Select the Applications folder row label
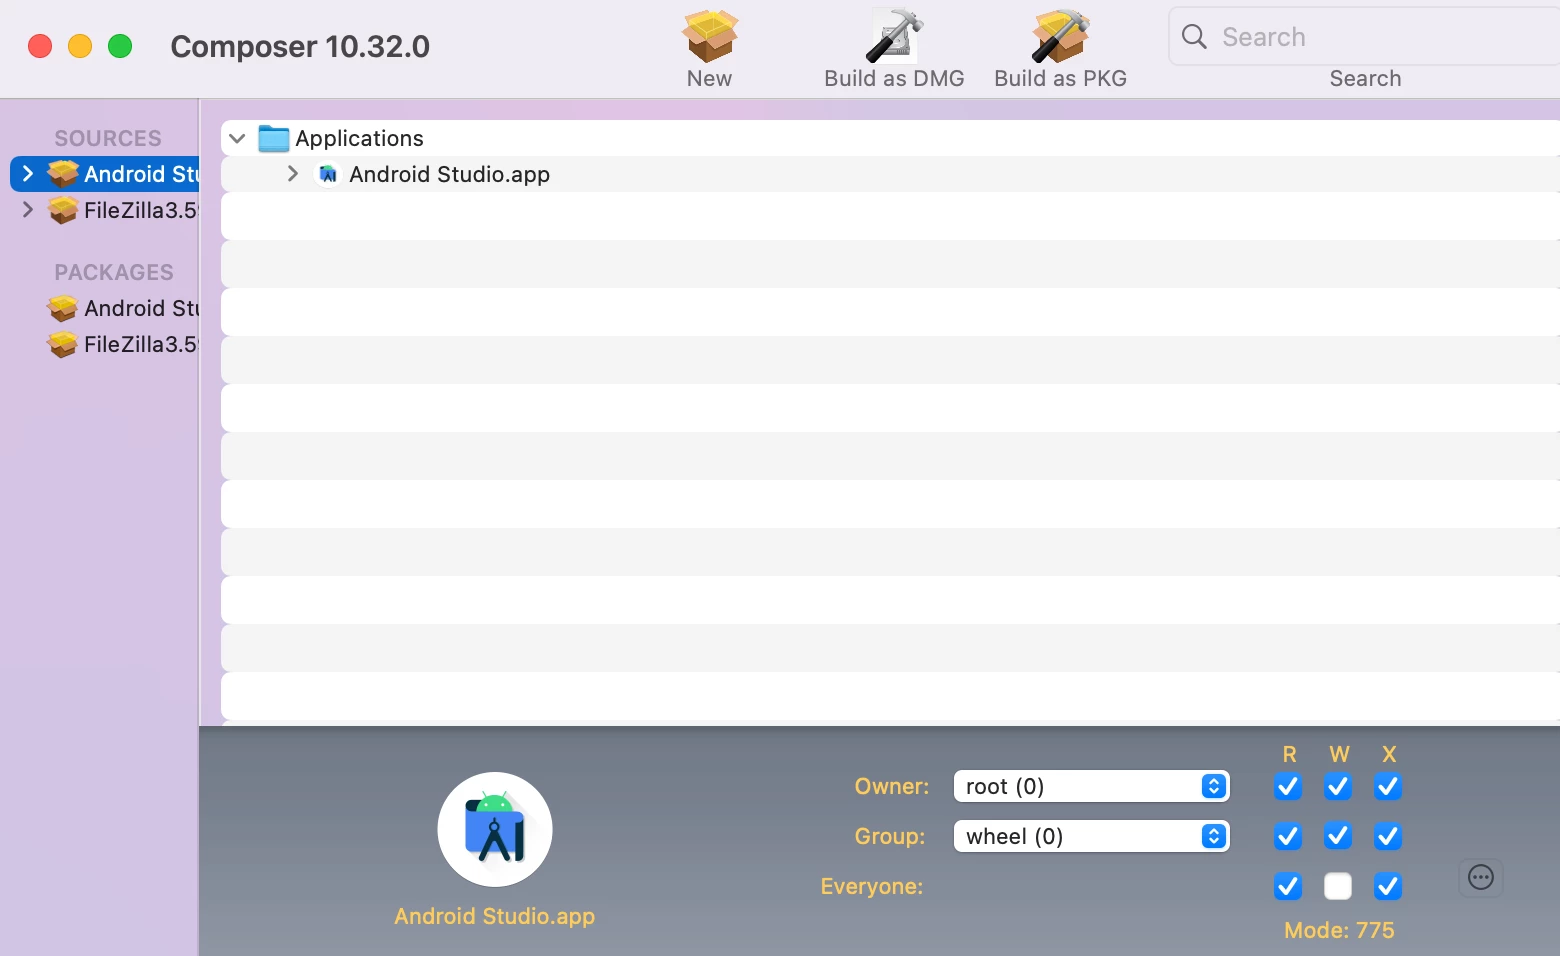Screen dimensions: 1560x956 pyautogui.click(x=359, y=138)
